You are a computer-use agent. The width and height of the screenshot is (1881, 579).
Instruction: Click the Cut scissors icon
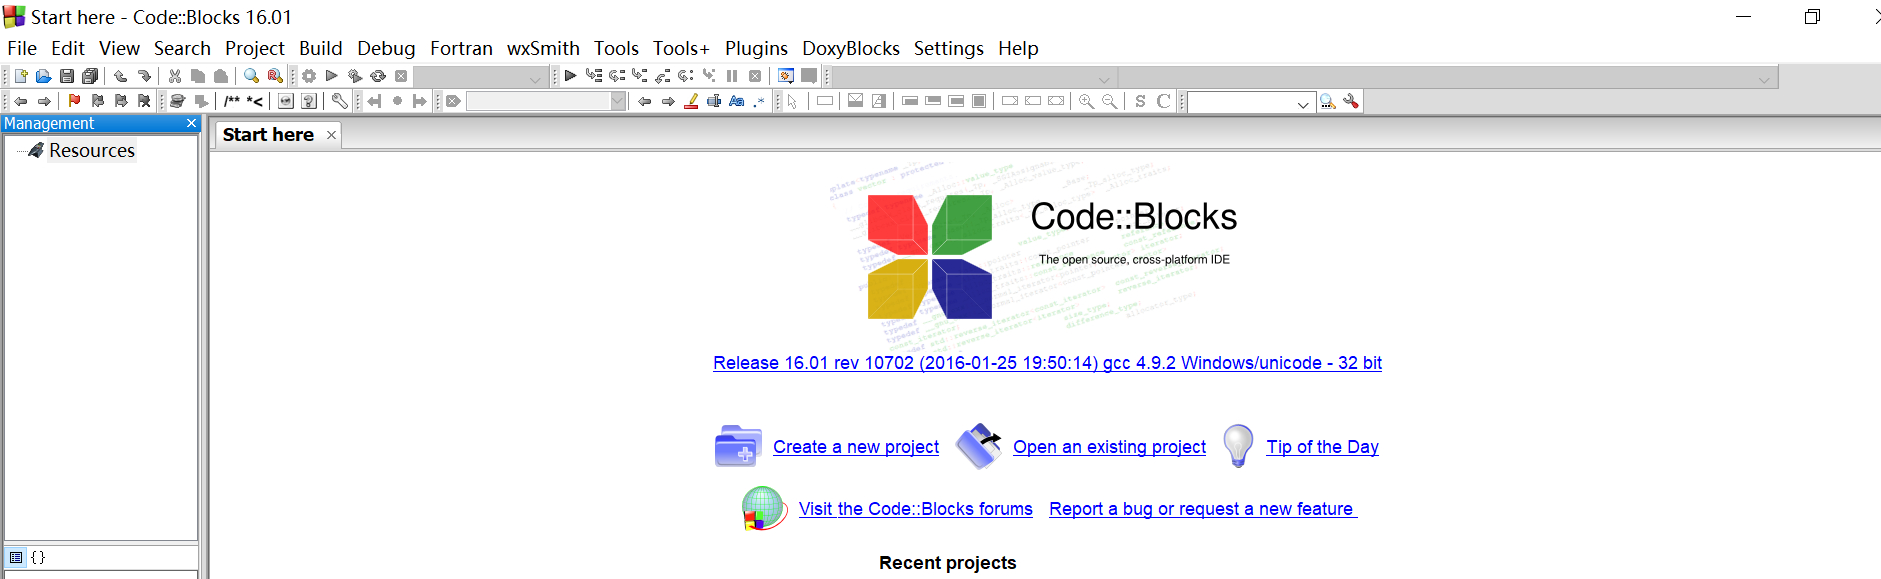click(175, 76)
